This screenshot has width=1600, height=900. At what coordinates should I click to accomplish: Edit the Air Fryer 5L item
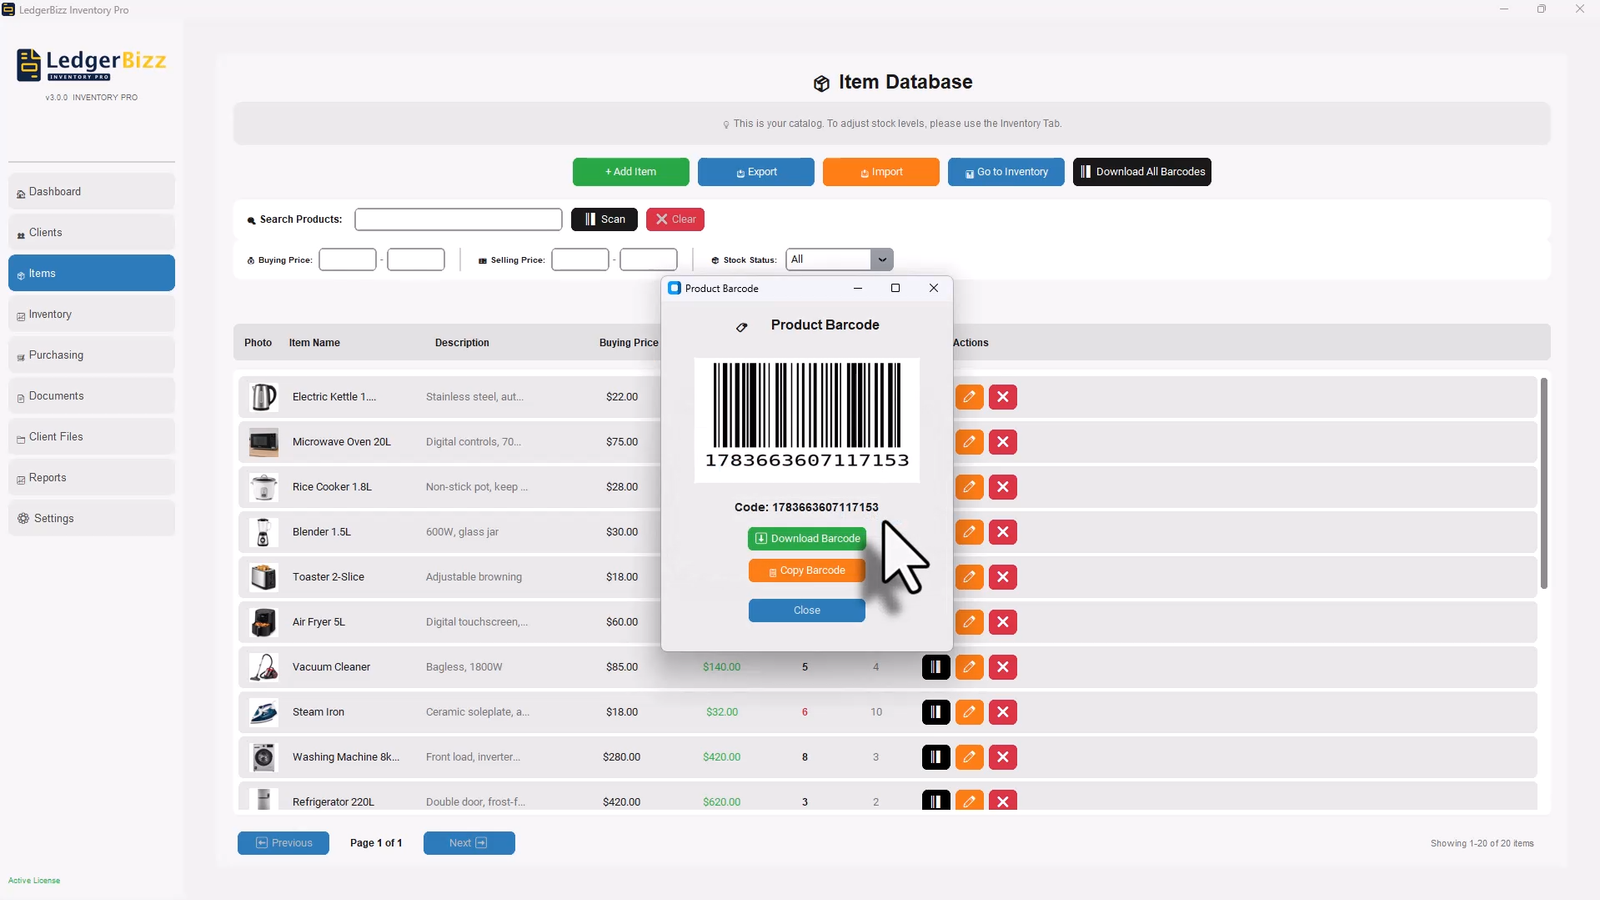click(x=969, y=622)
